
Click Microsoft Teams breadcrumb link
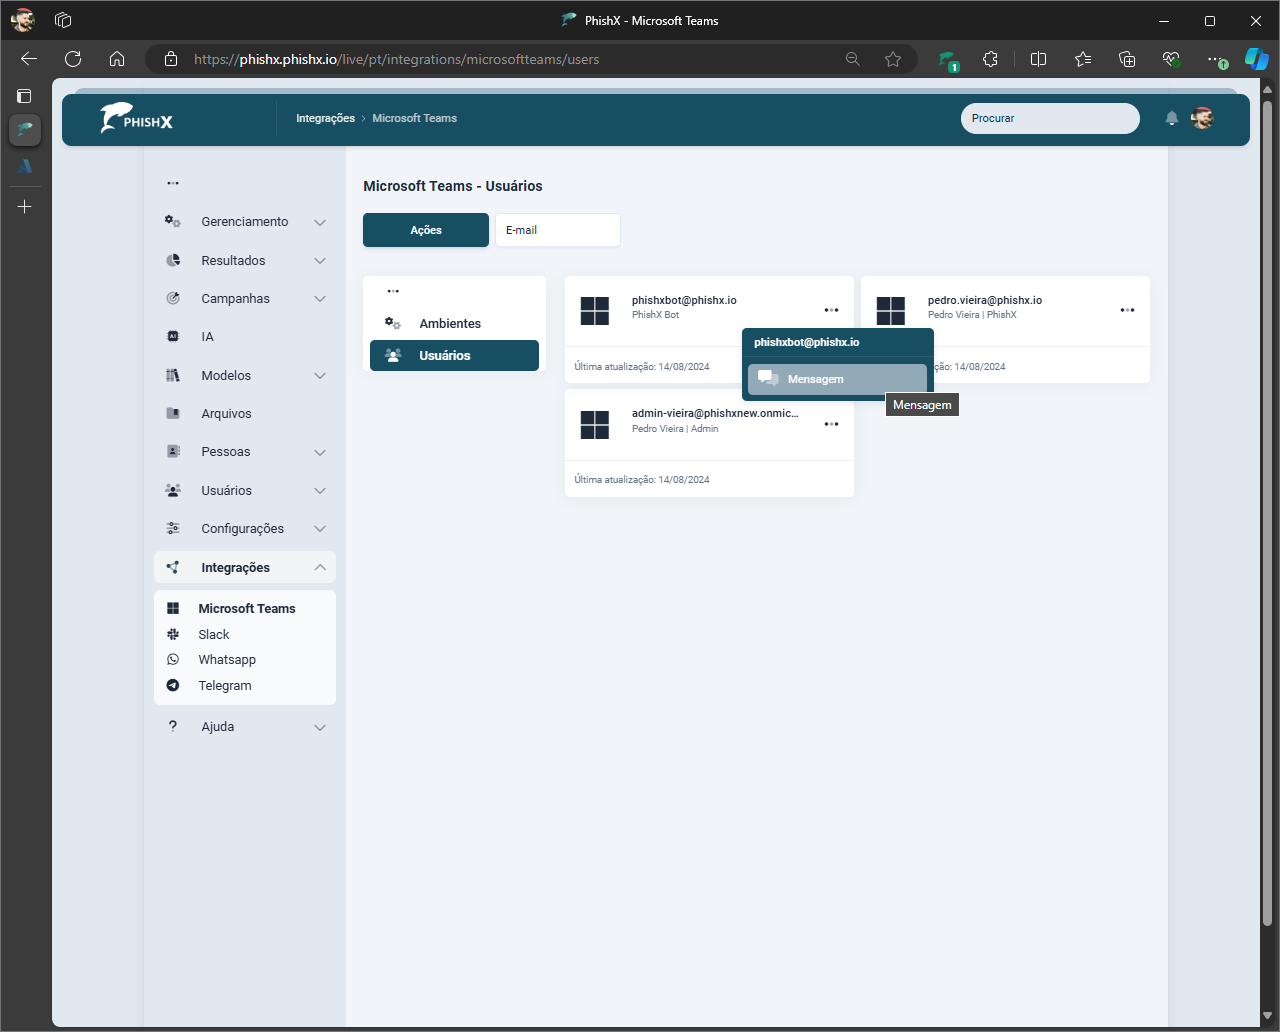point(414,118)
